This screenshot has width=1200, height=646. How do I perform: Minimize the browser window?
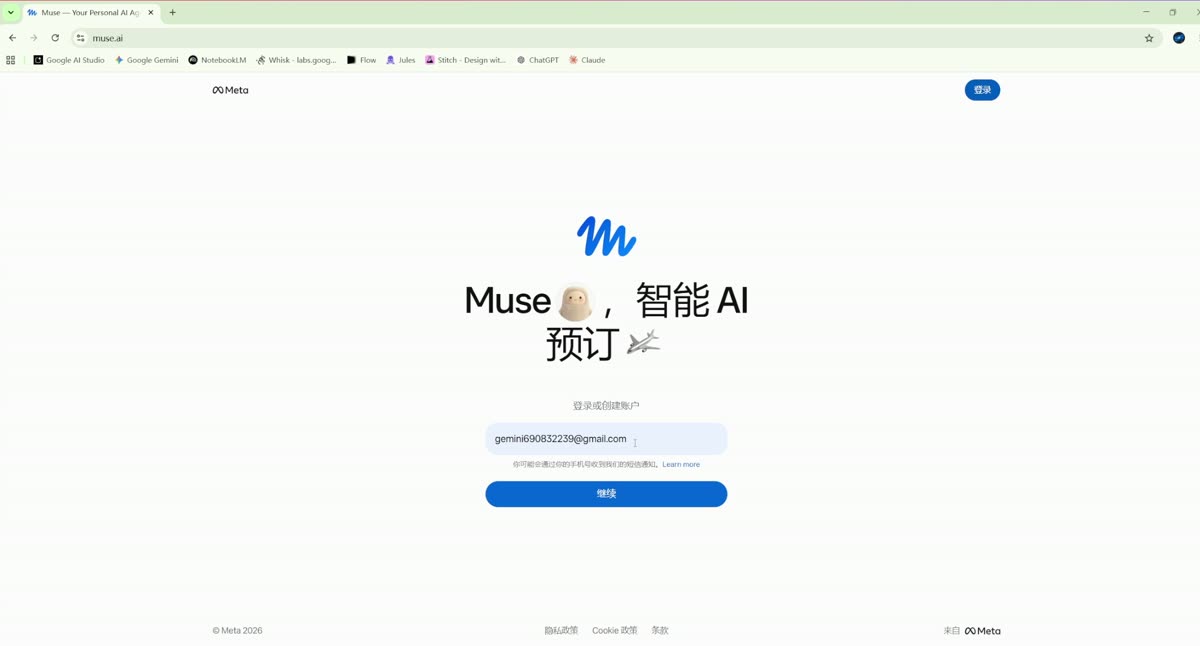pyautogui.click(x=1146, y=12)
